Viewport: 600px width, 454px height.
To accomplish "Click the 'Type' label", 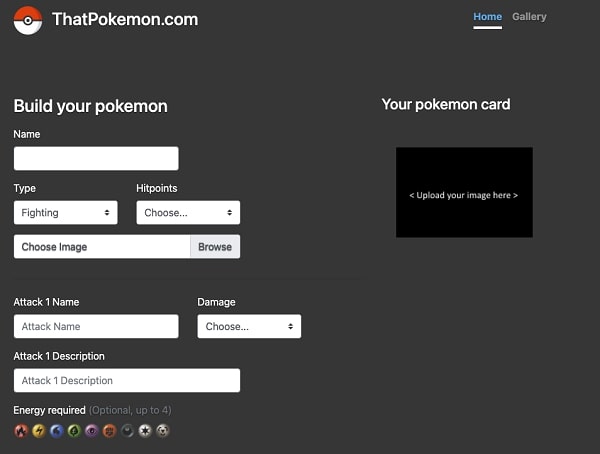I will pyautogui.click(x=24, y=188).
